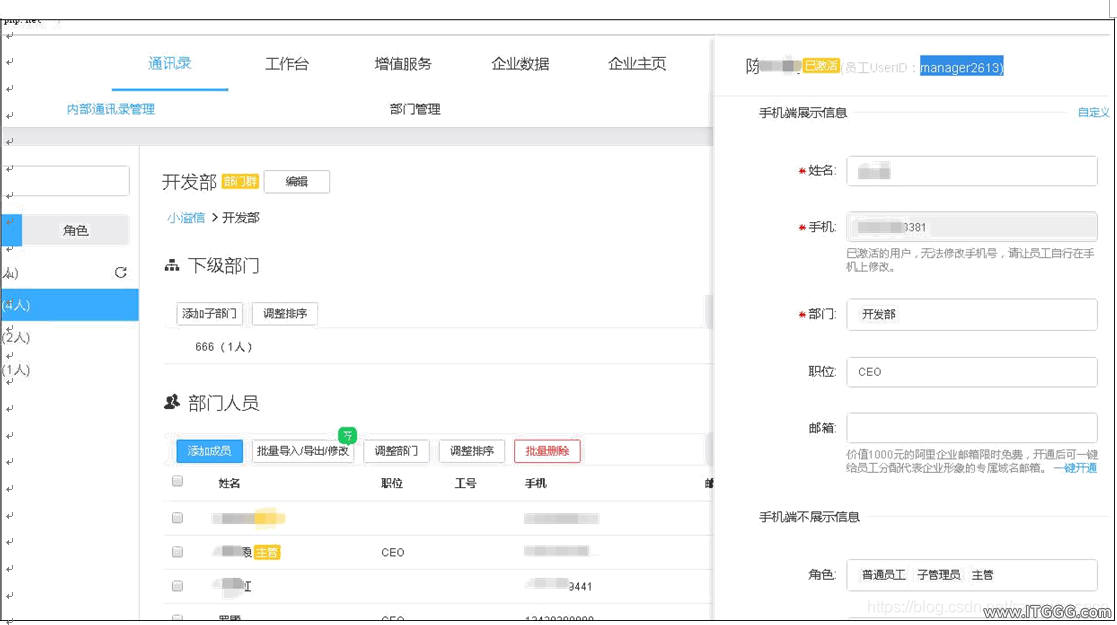Follow the 小溢信 breadcrumb link
Viewport: 1117px width, 625px height.
click(186, 218)
